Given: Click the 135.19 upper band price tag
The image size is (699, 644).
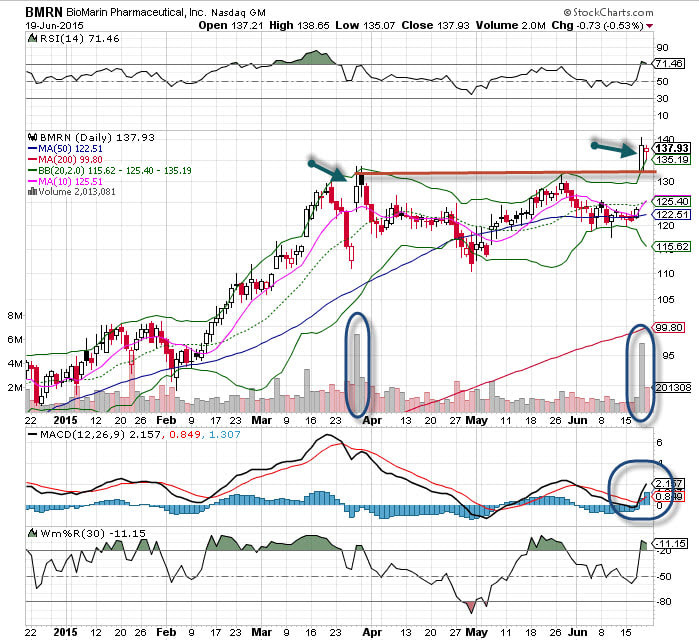Looking at the screenshot, I should pyautogui.click(x=673, y=160).
